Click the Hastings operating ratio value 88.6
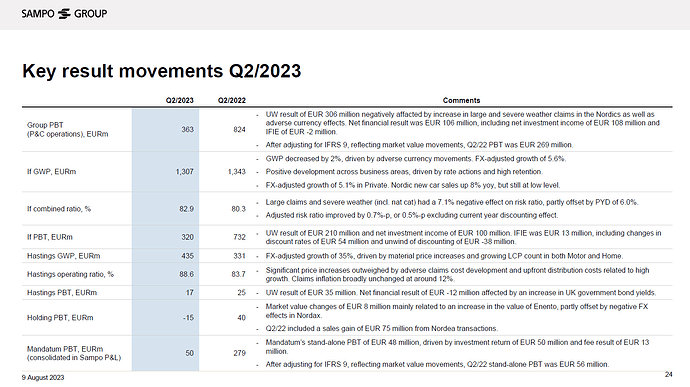Screen dimensions: 690x387 point(187,274)
